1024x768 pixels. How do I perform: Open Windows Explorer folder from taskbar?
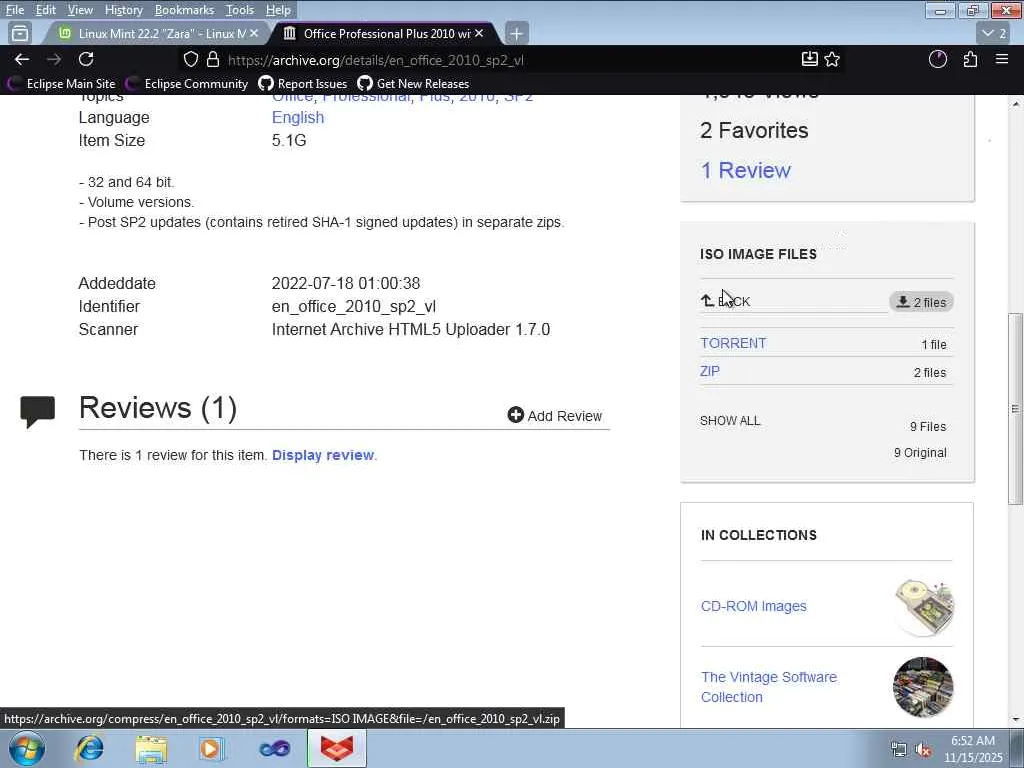click(151, 749)
